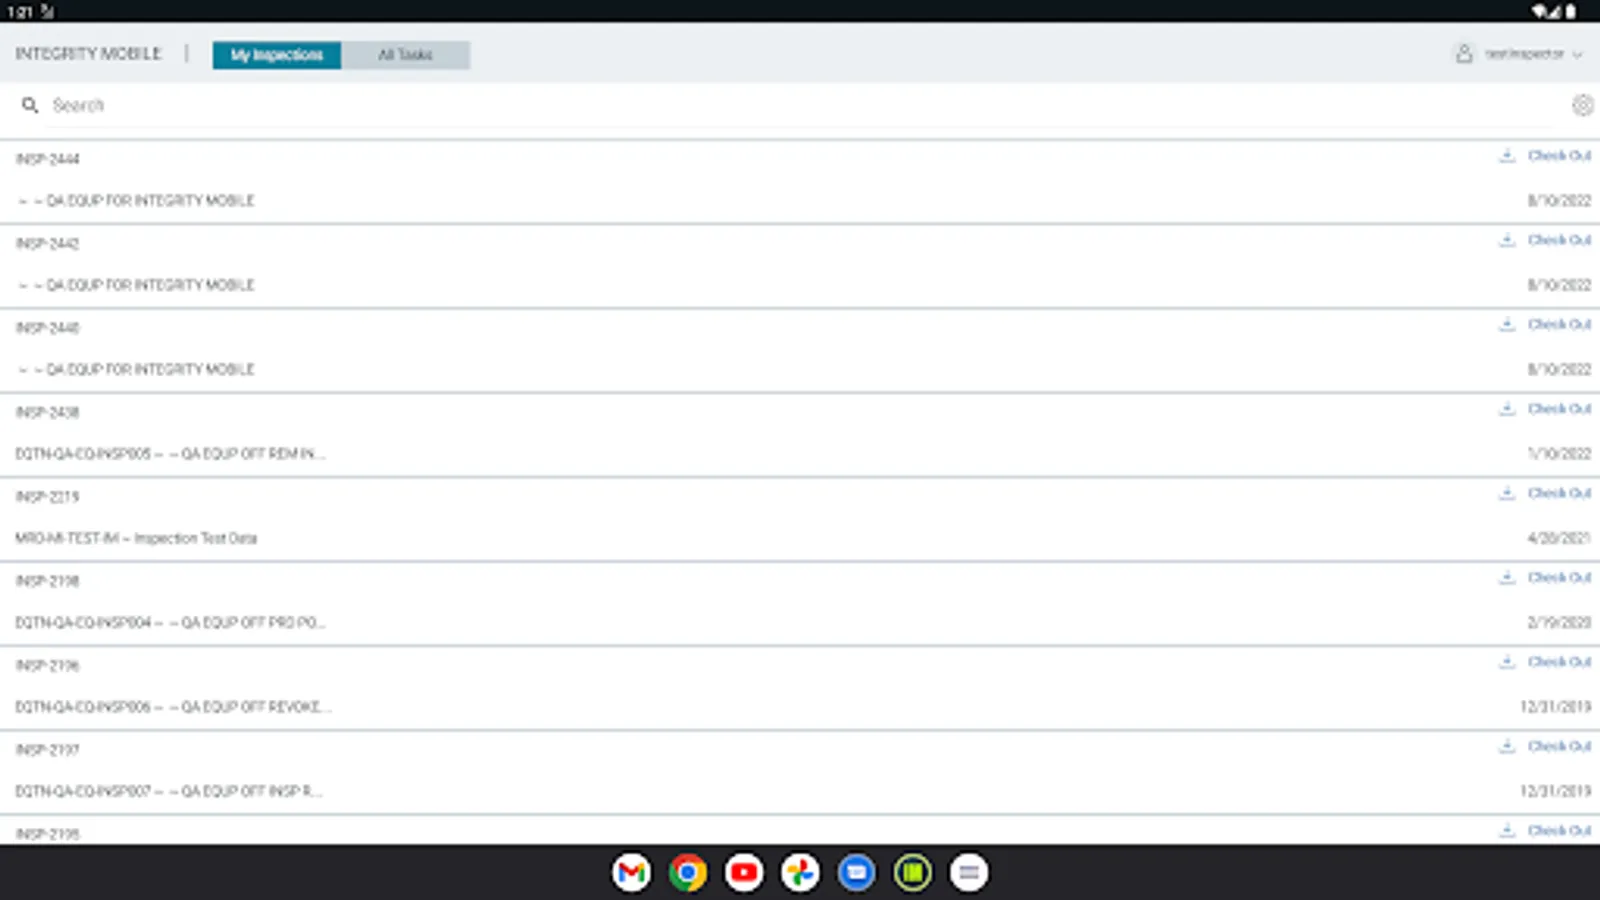Open Gmail from the taskbar

coord(631,872)
